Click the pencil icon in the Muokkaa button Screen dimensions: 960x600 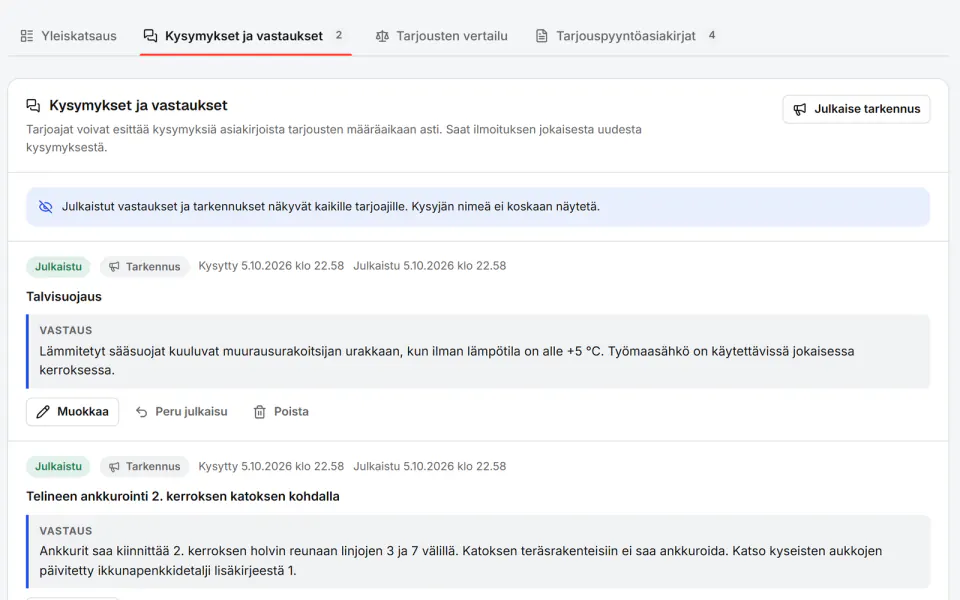pyautogui.click(x=43, y=411)
